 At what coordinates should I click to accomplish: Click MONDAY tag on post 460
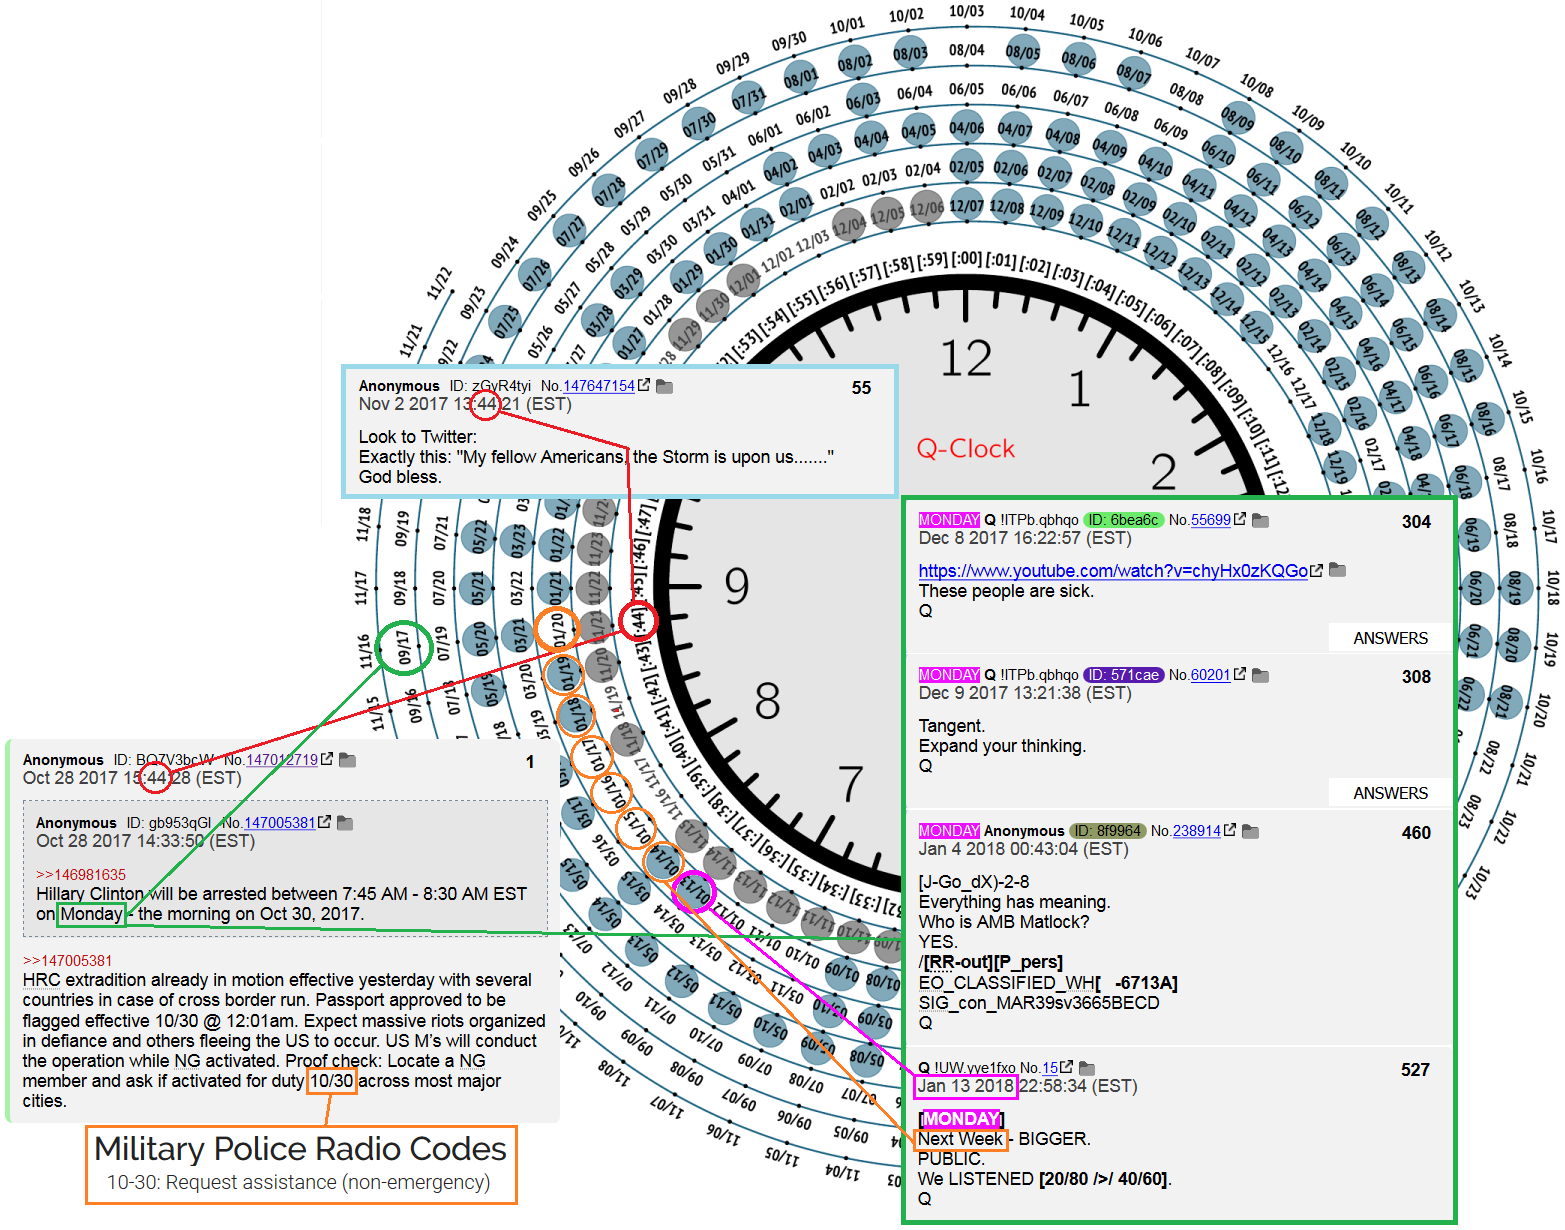pos(949,831)
